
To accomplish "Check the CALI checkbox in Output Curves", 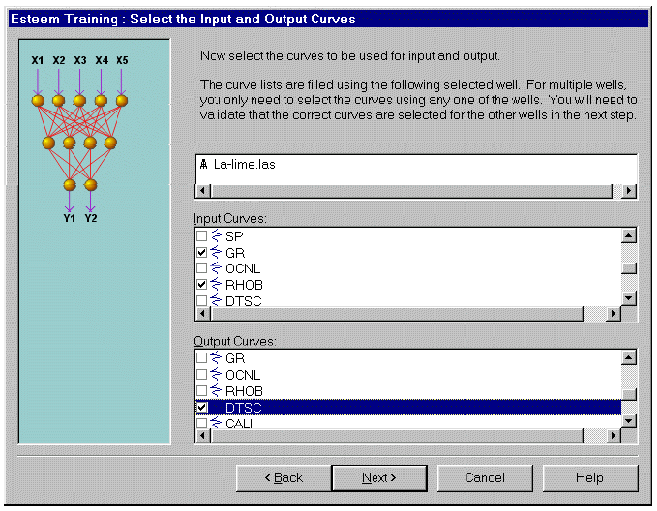I will [202, 424].
